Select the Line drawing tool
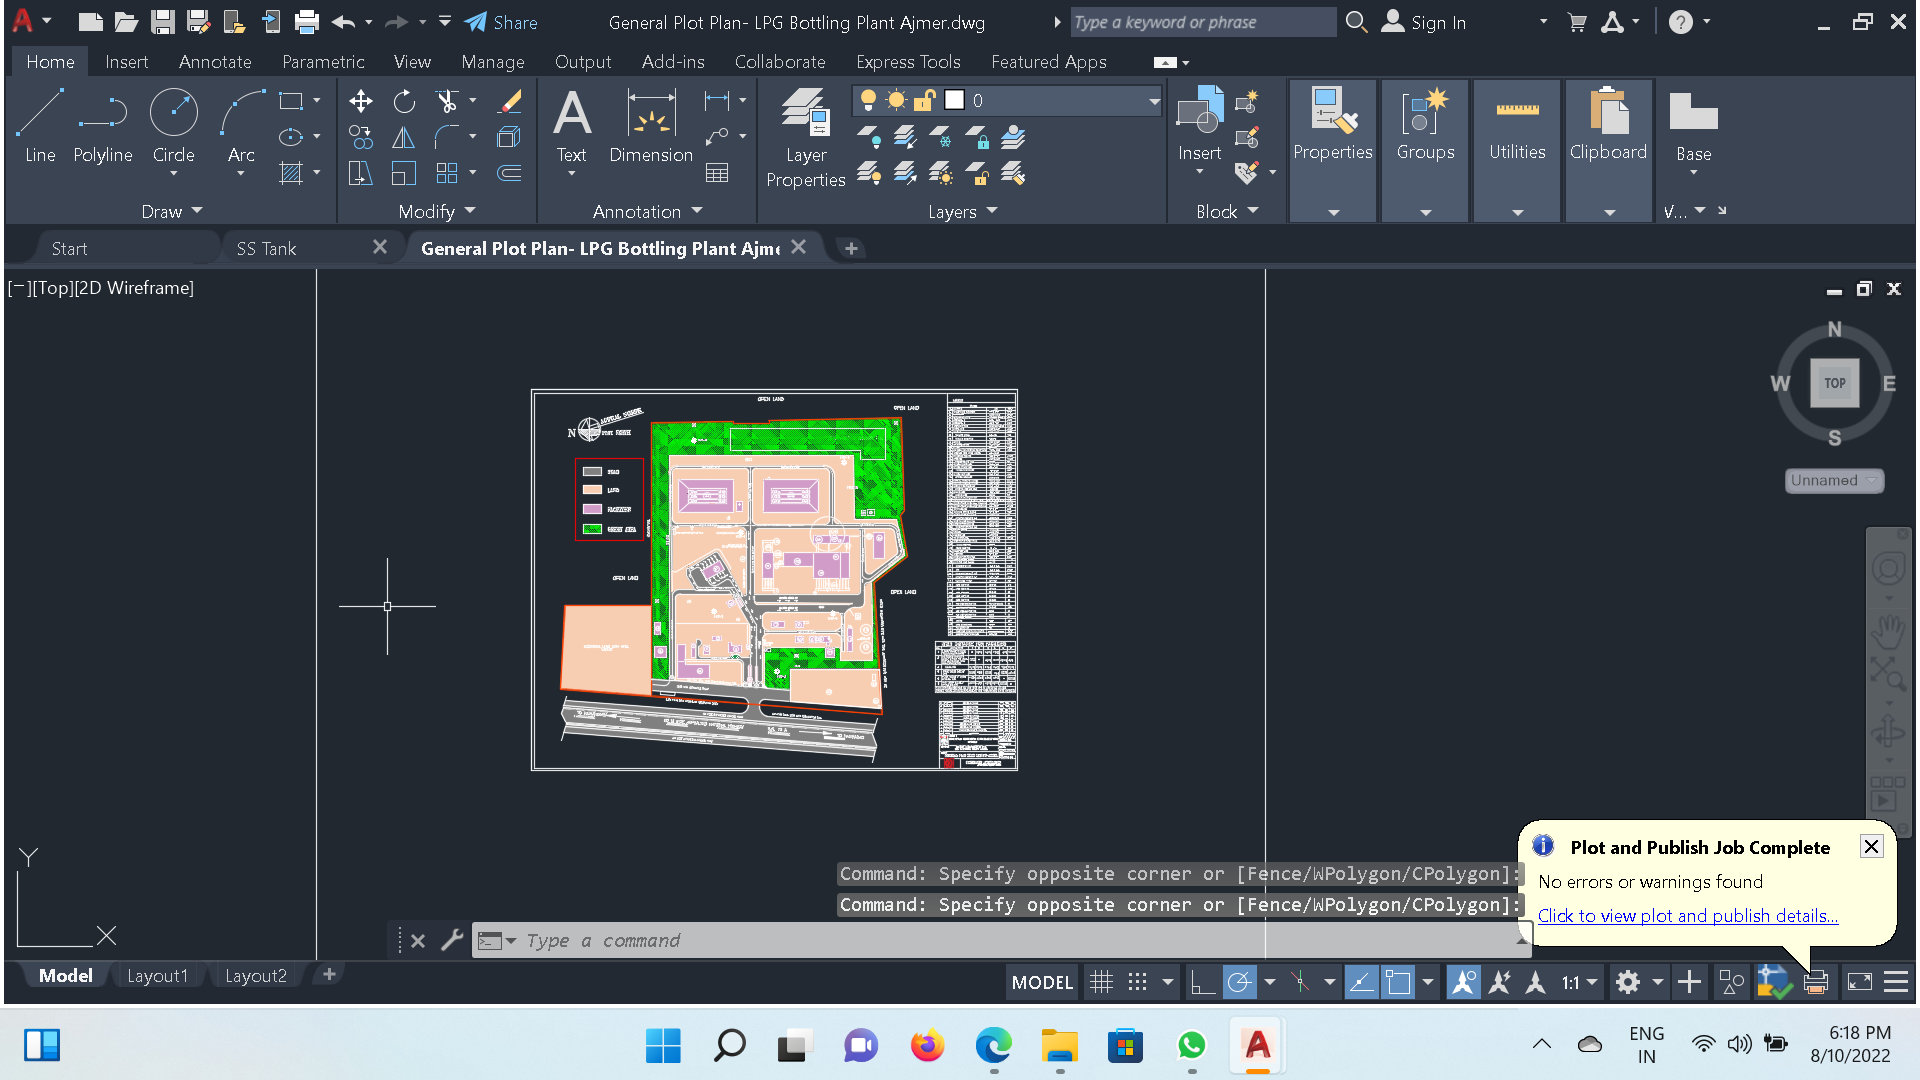 pos(40,126)
